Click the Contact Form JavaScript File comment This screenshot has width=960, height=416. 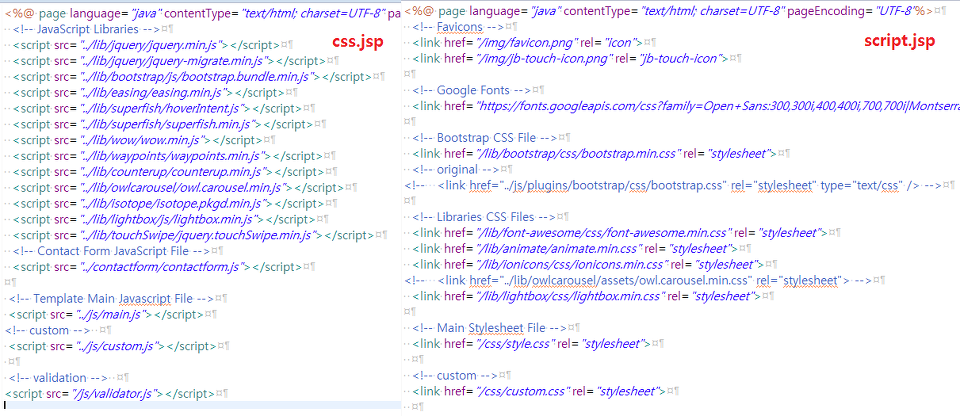[x=111, y=251]
